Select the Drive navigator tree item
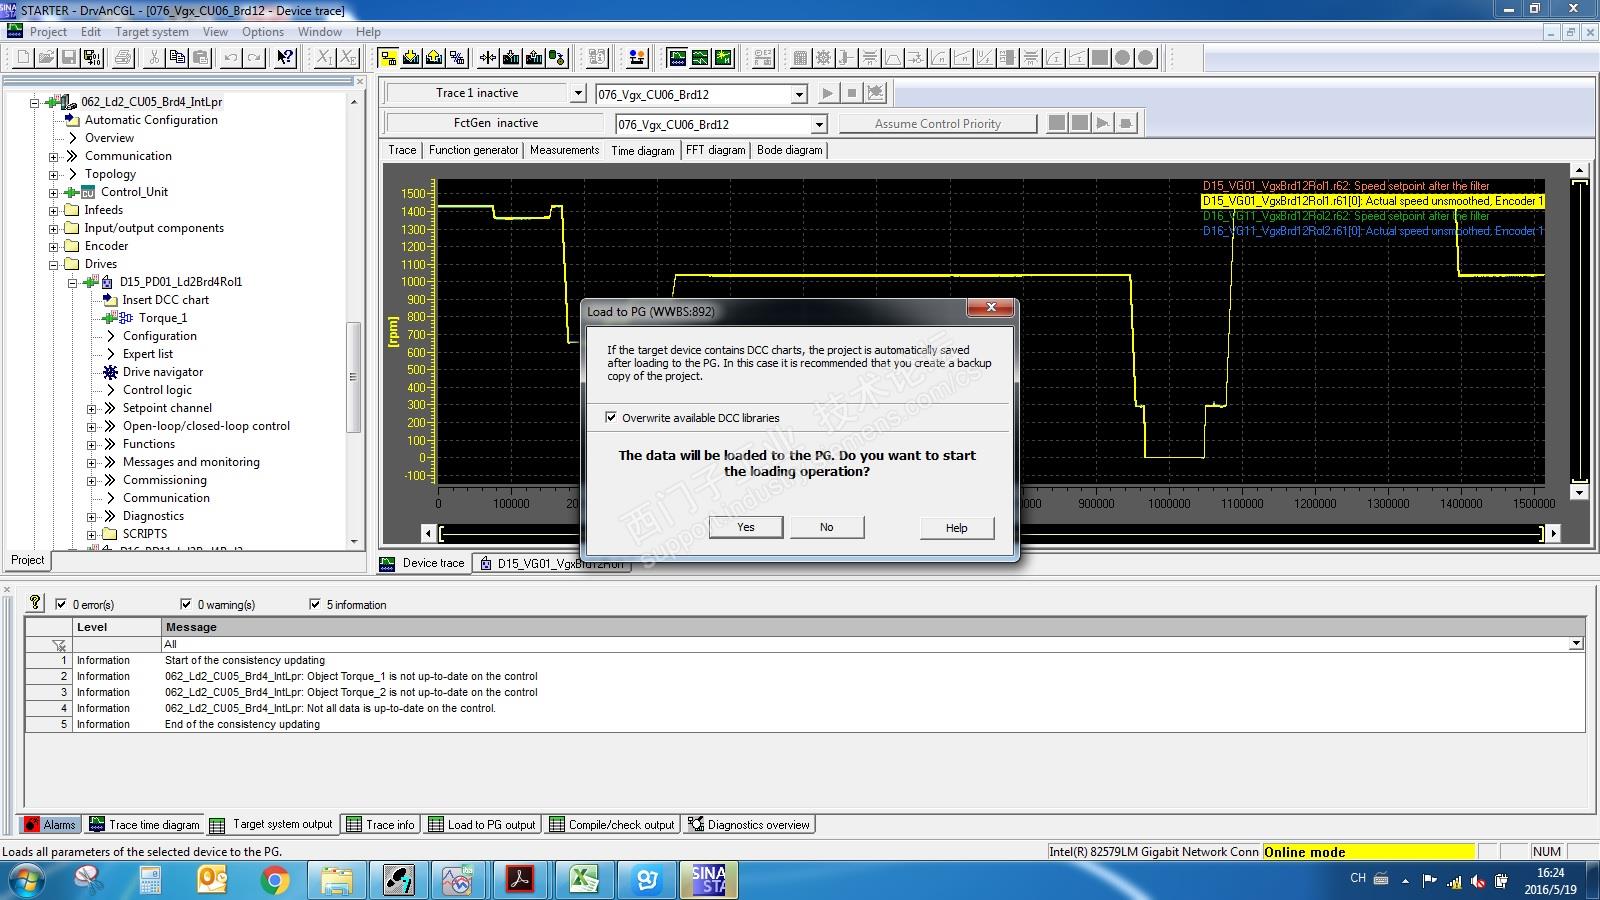The image size is (1600, 900). coord(163,372)
